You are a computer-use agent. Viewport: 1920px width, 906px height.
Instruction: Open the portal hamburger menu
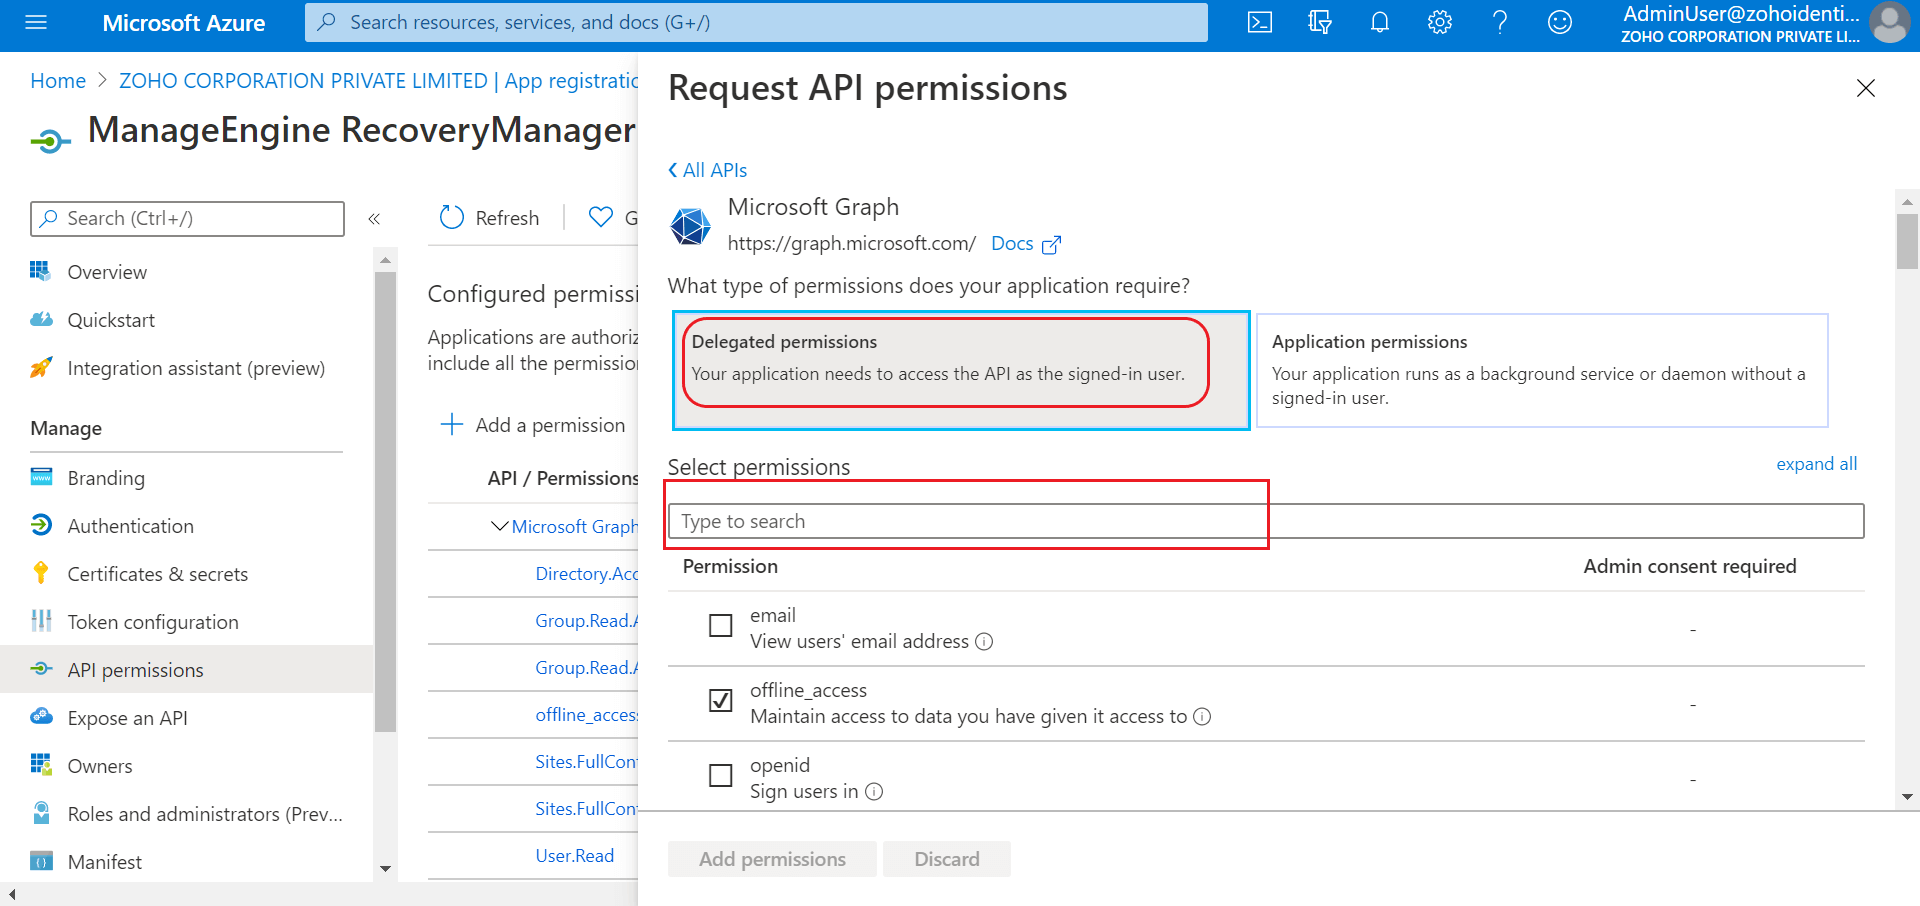pos(36,22)
